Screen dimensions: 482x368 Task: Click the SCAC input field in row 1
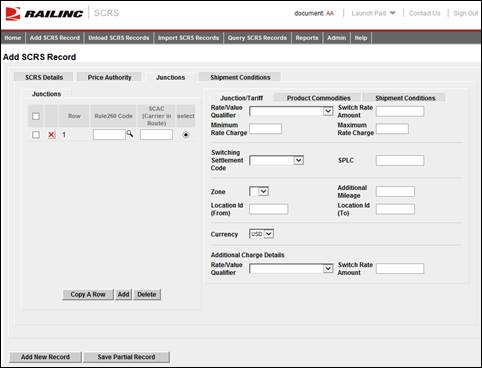point(156,135)
